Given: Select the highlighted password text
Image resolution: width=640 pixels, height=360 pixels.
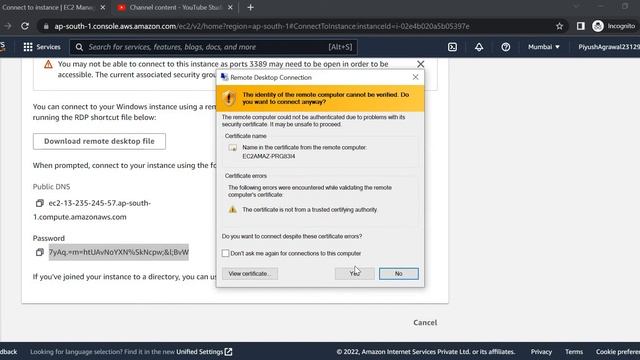Looking at the screenshot, I should [119, 252].
